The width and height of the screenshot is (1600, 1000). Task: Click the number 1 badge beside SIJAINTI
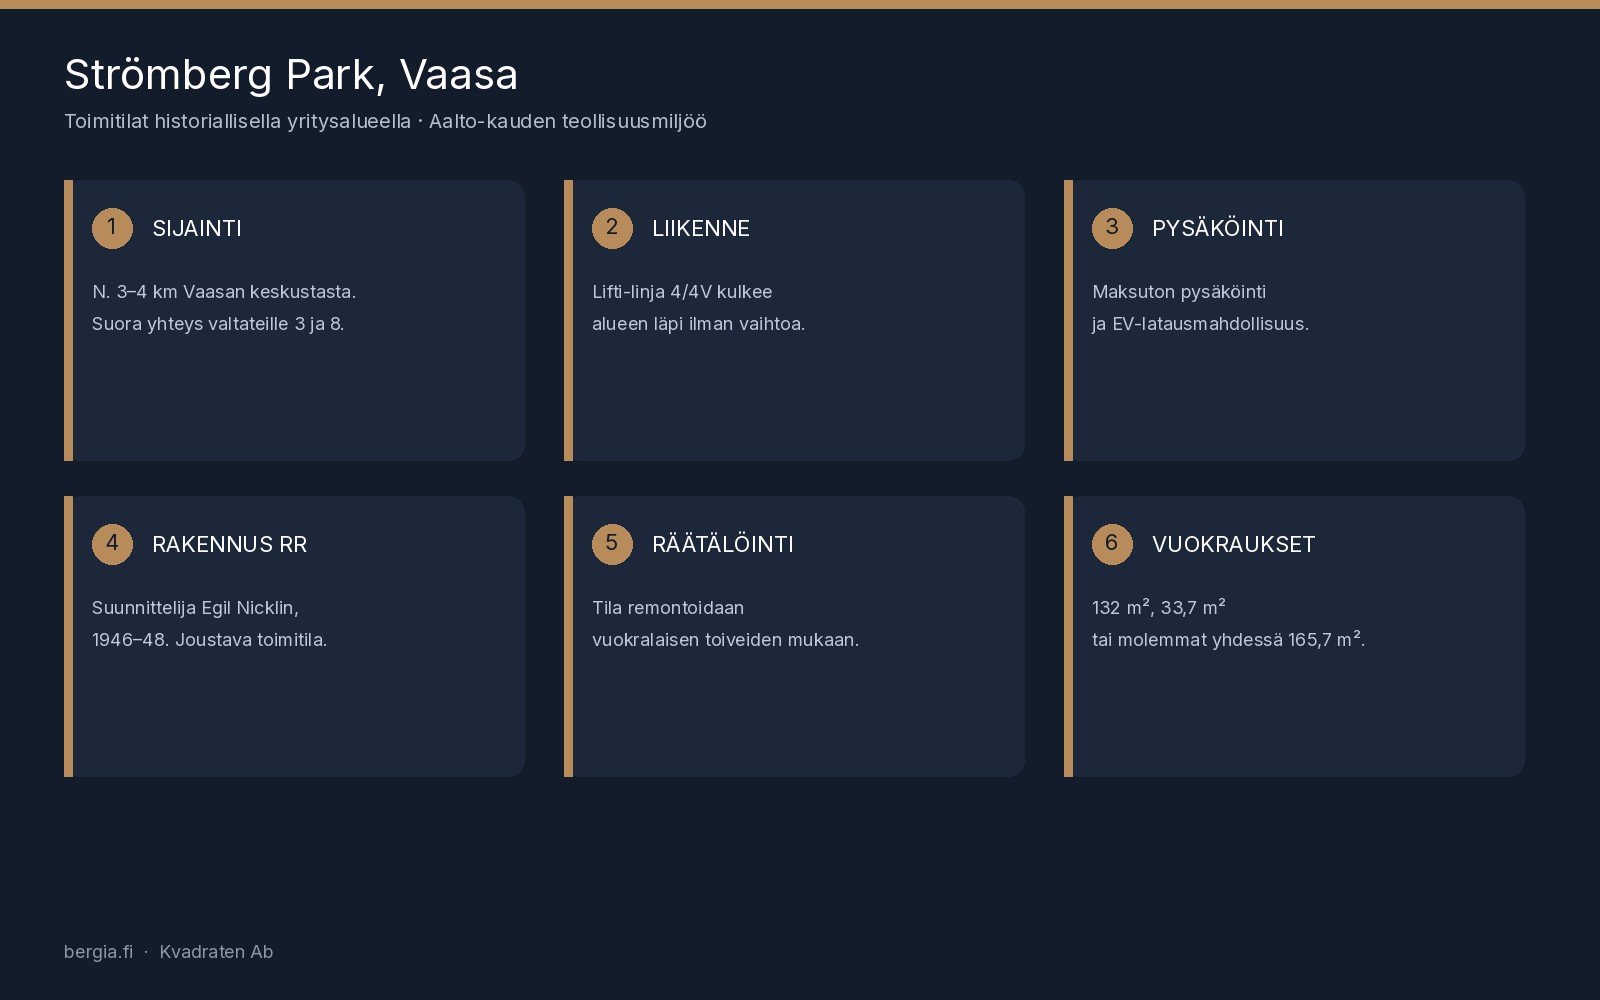click(x=112, y=228)
